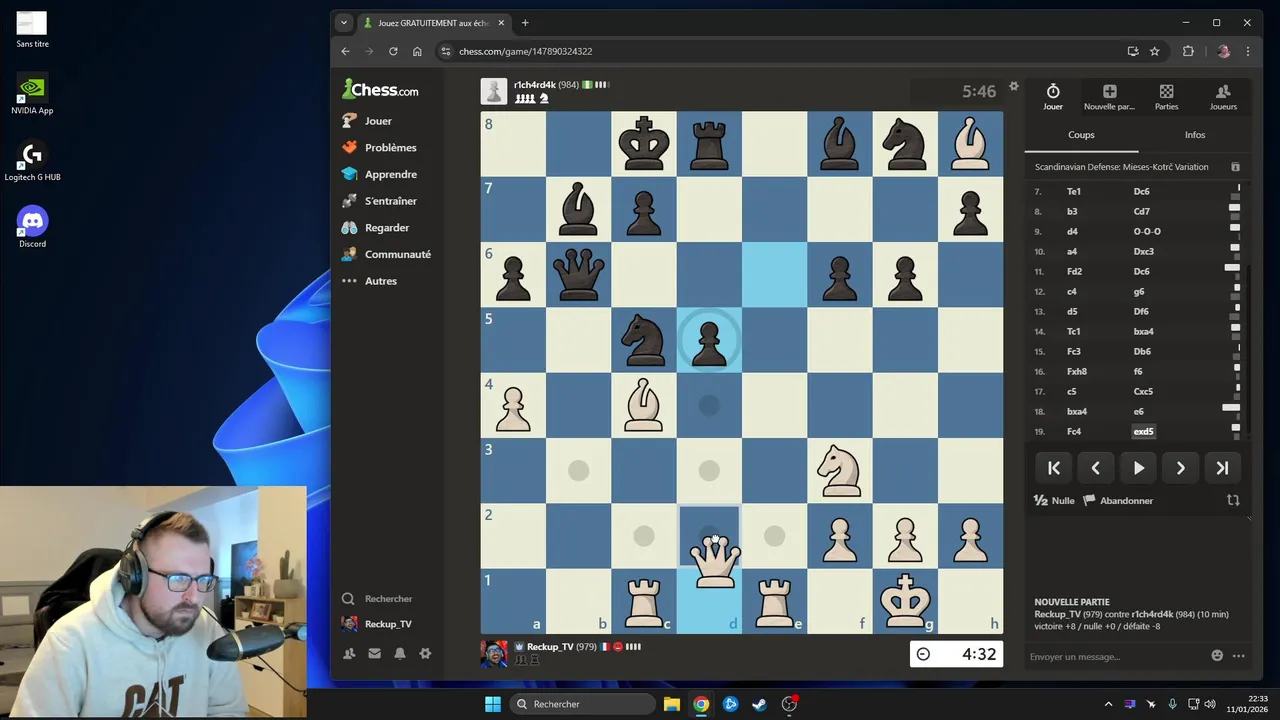Image resolution: width=1280 pixels, height=720 pixels.
Task: Reload the chess.com page
Action: [x=393, y=51]
